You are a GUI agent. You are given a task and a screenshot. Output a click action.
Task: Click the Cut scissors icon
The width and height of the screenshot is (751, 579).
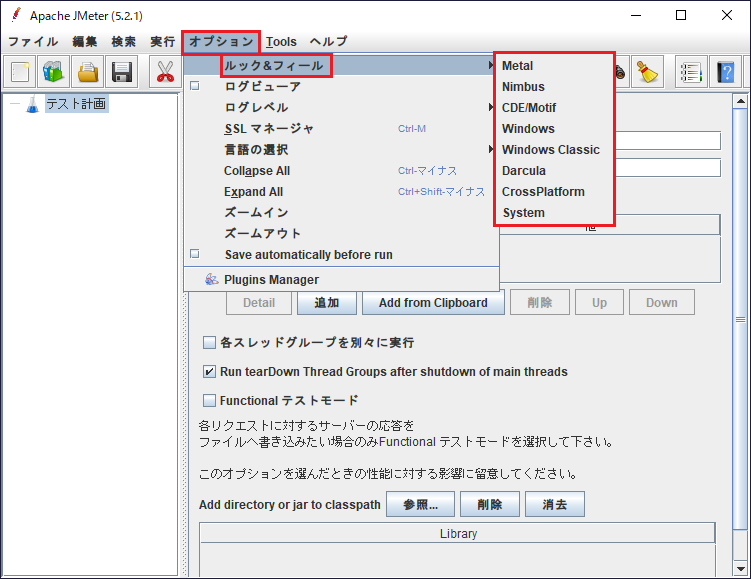point(165,72)
